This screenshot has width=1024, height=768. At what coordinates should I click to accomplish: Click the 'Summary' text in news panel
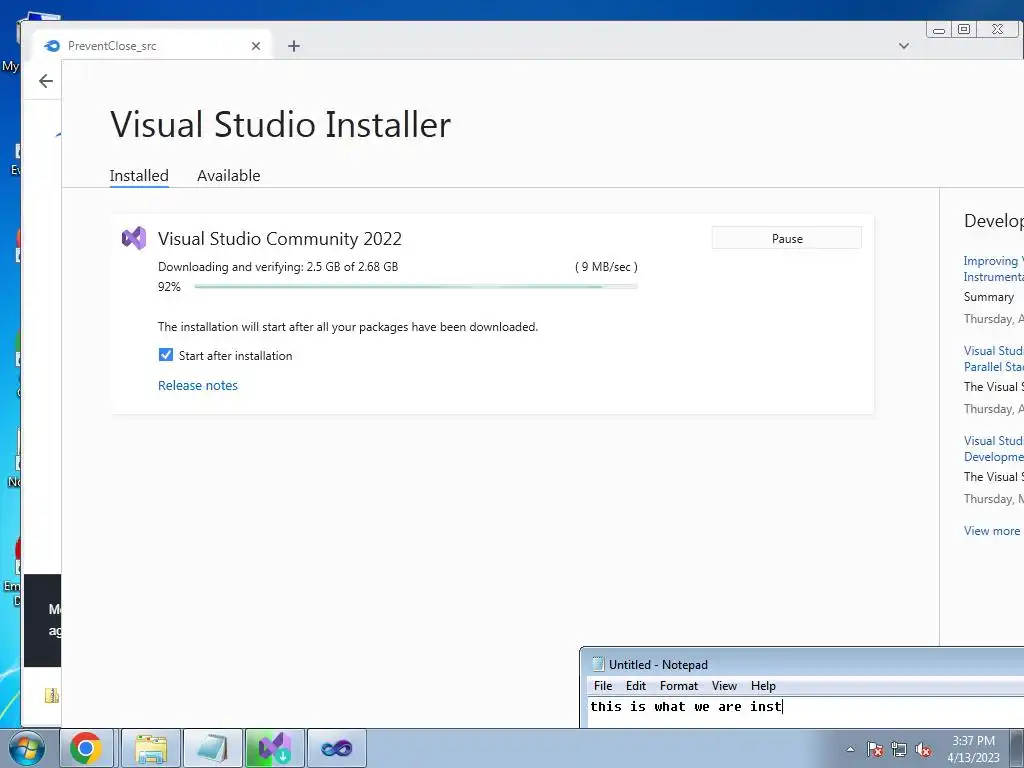point(989,297)
